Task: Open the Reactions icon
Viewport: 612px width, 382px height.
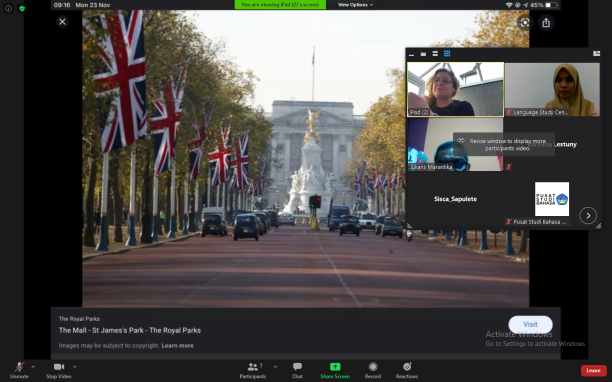Action: pos(407,366)
